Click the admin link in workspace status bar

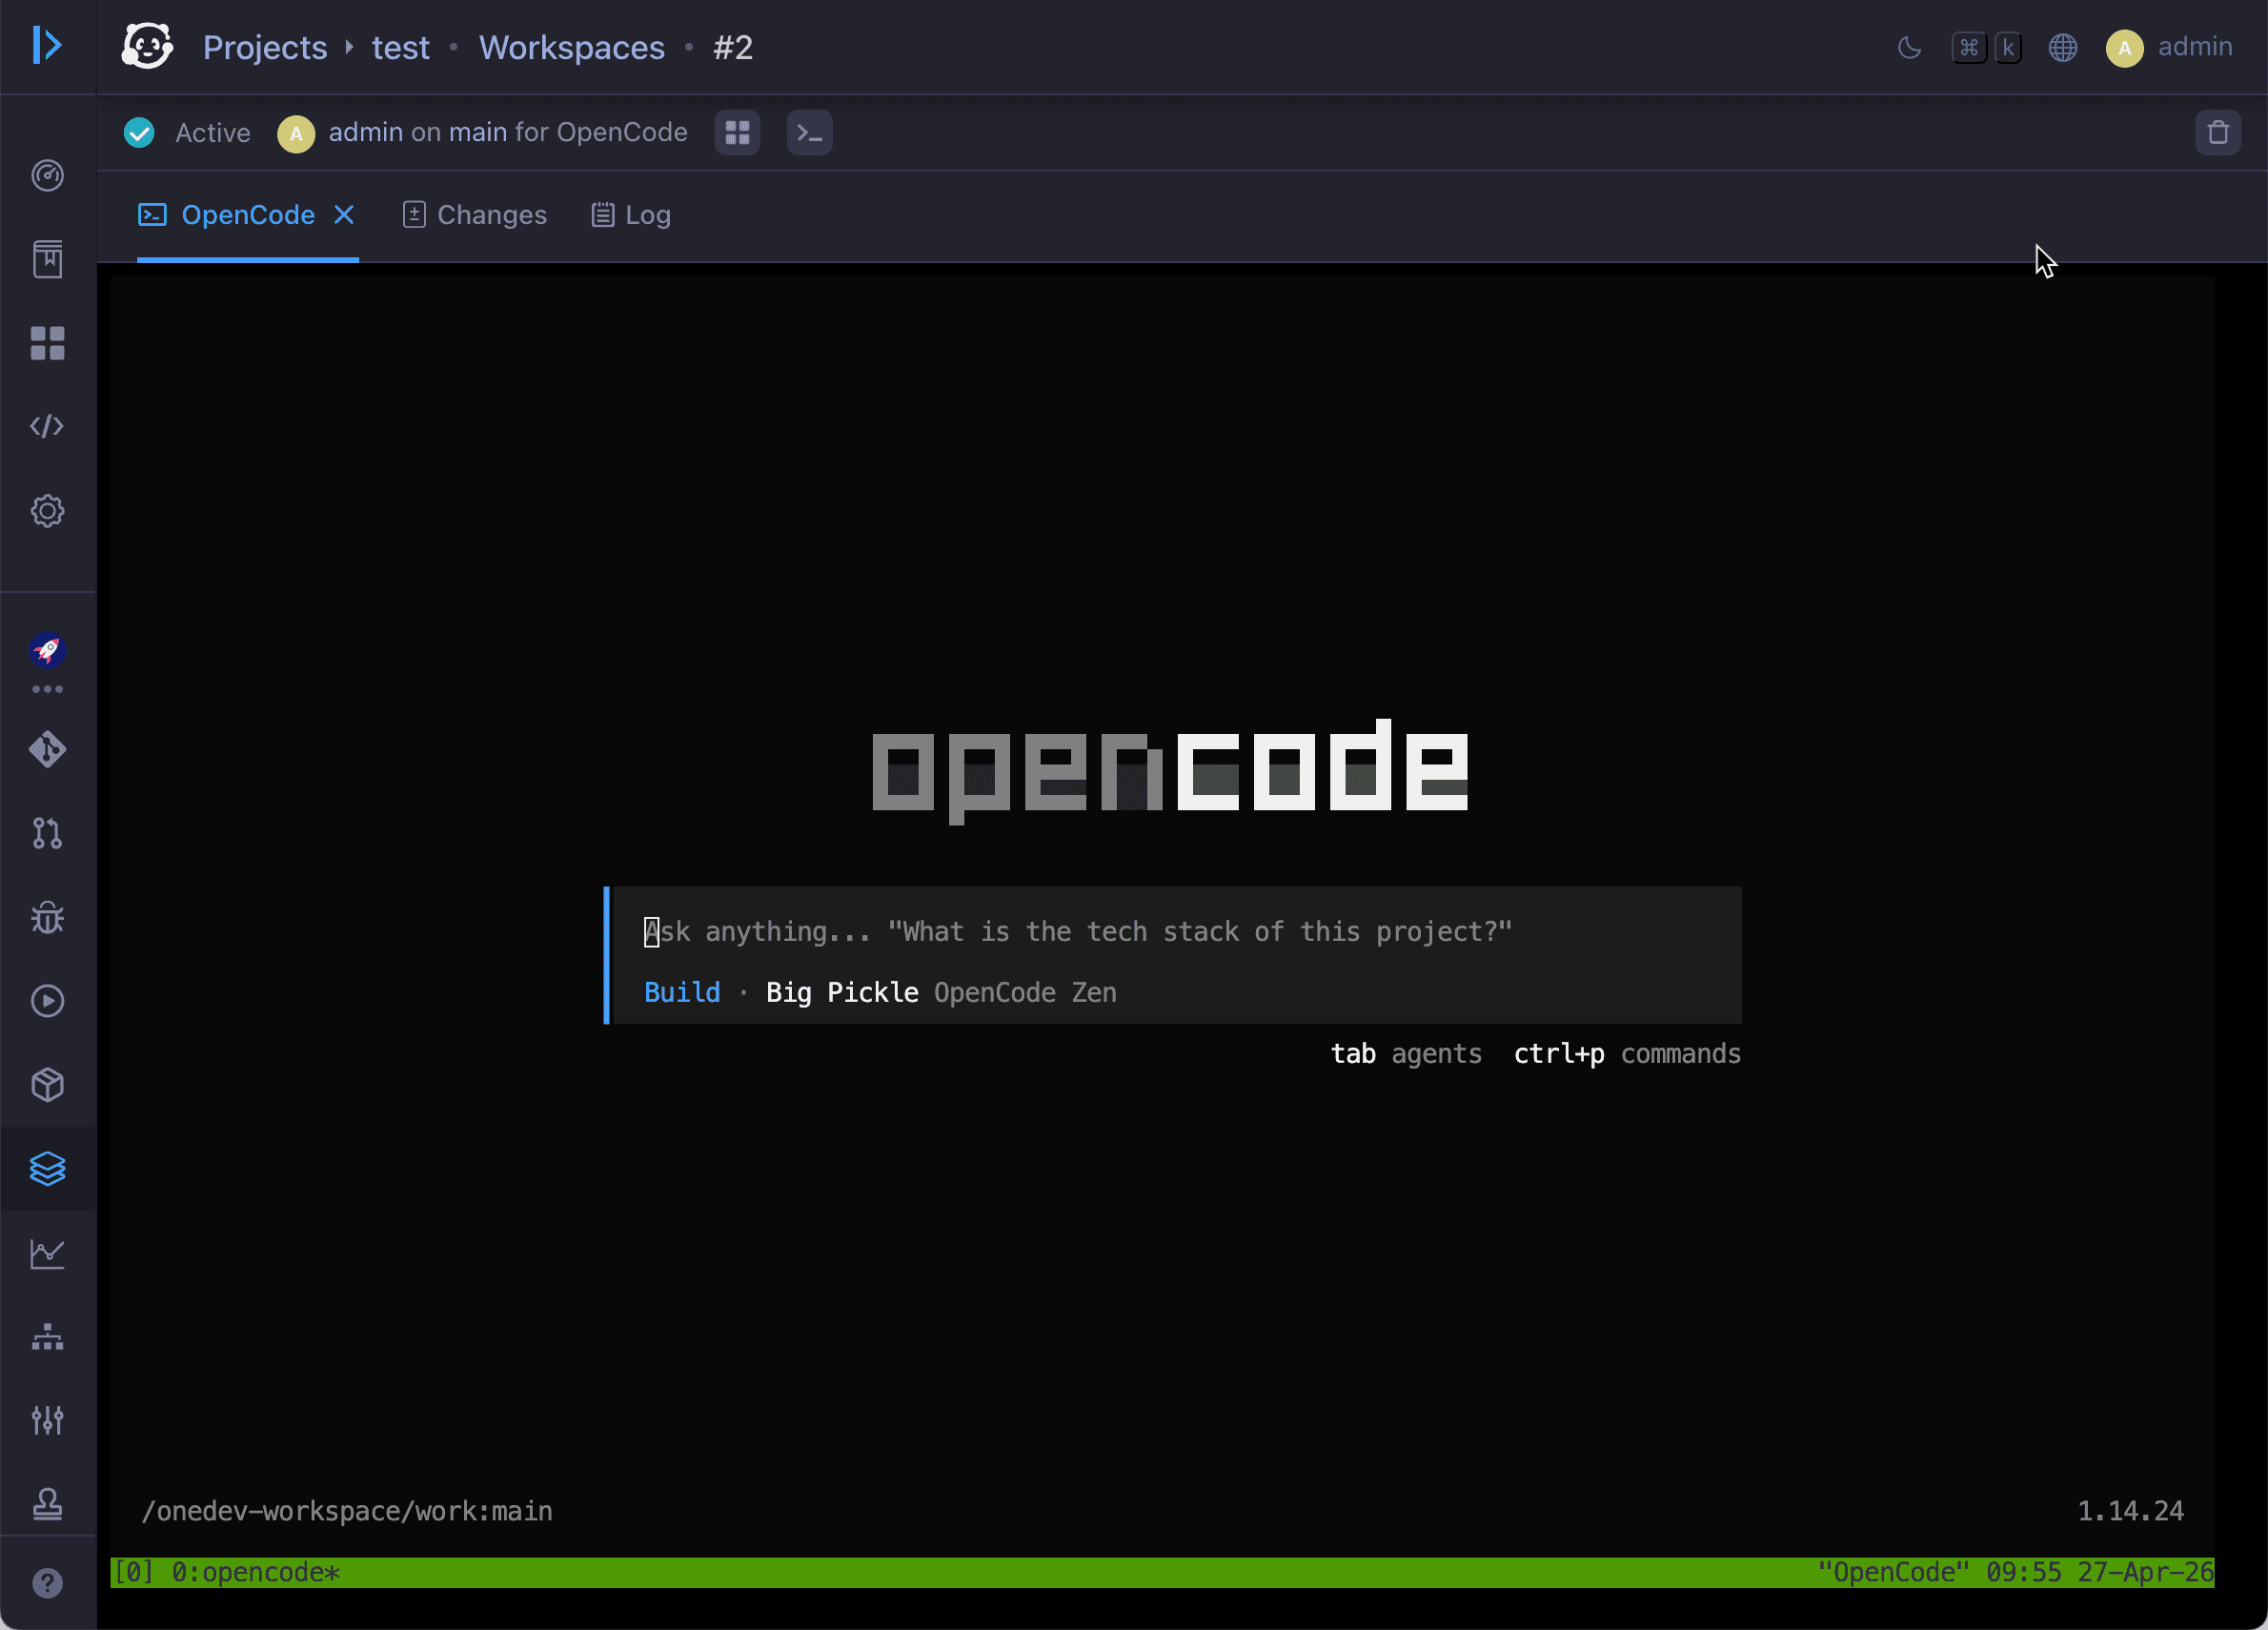366,132
